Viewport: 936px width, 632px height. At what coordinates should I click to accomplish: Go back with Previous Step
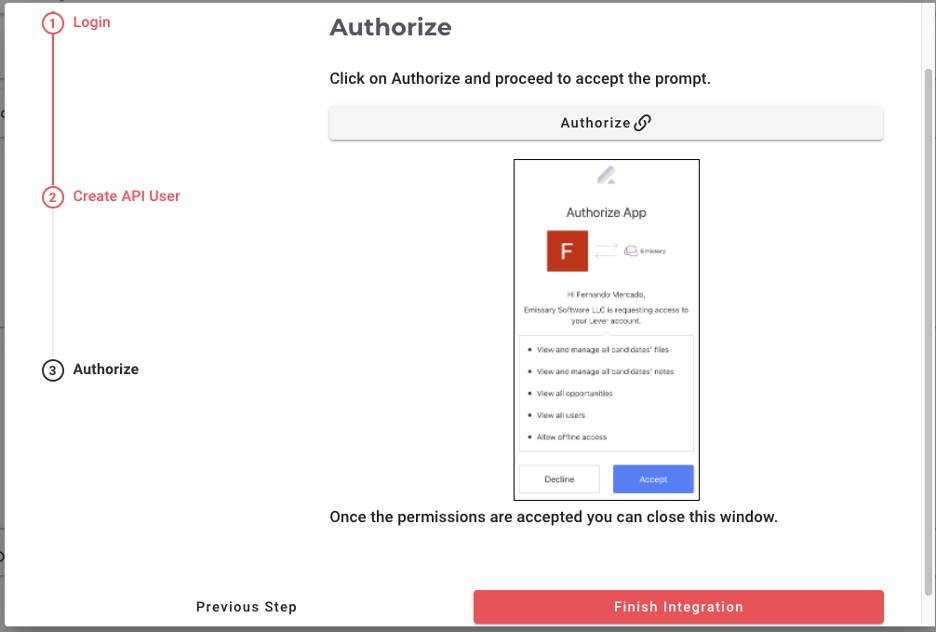(247, 607)
